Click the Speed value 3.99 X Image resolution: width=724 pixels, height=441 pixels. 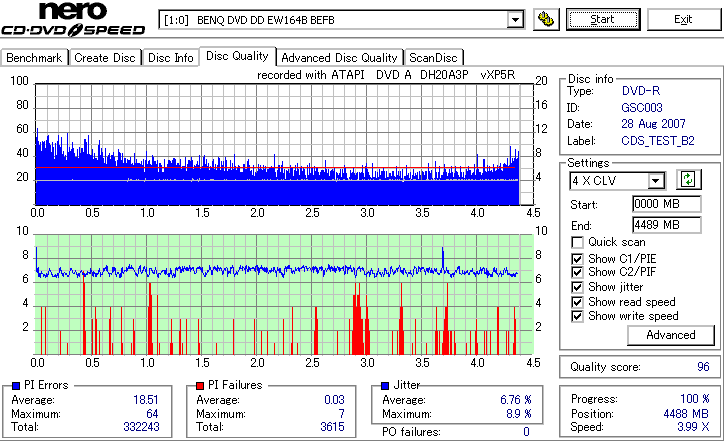coord(693,427)
